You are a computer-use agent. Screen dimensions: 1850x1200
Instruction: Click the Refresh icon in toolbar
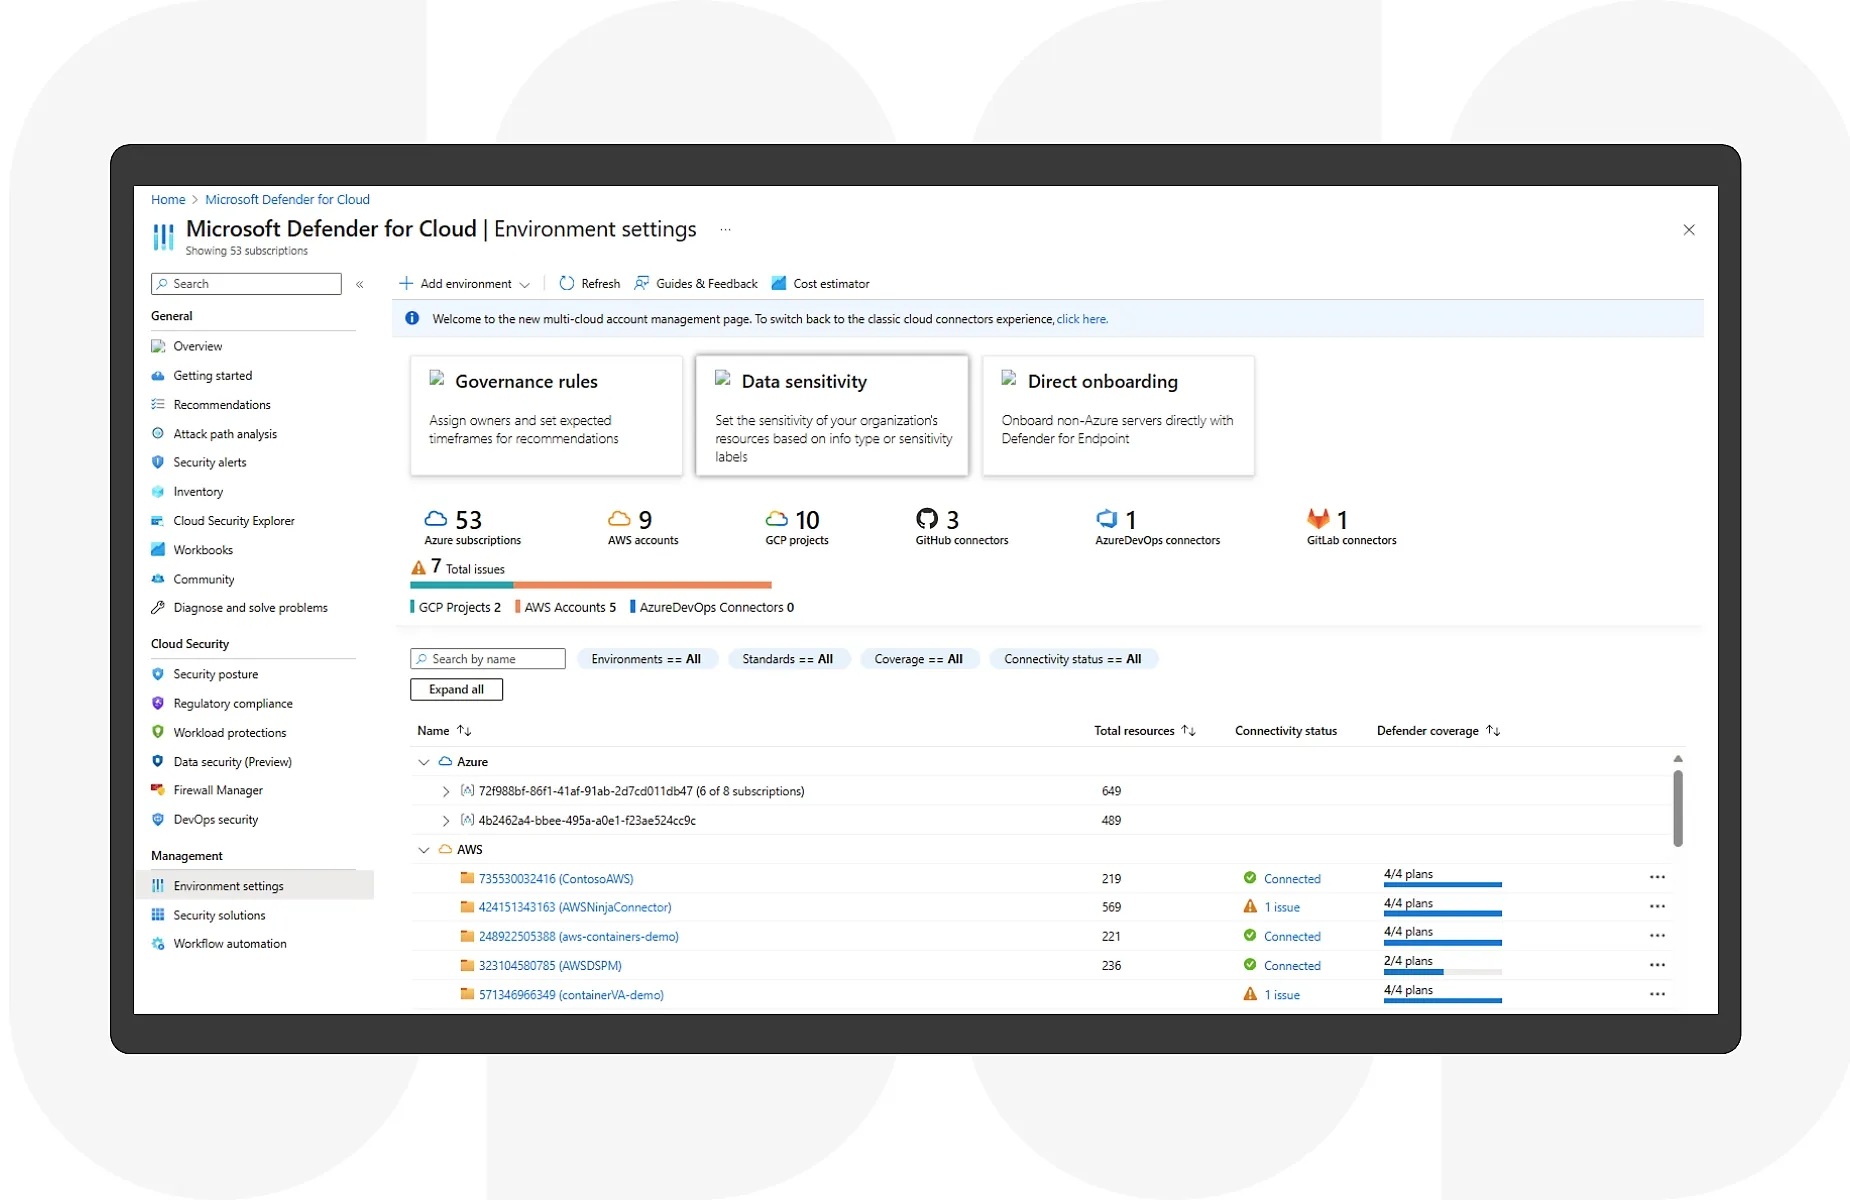[x=567, y=284]
